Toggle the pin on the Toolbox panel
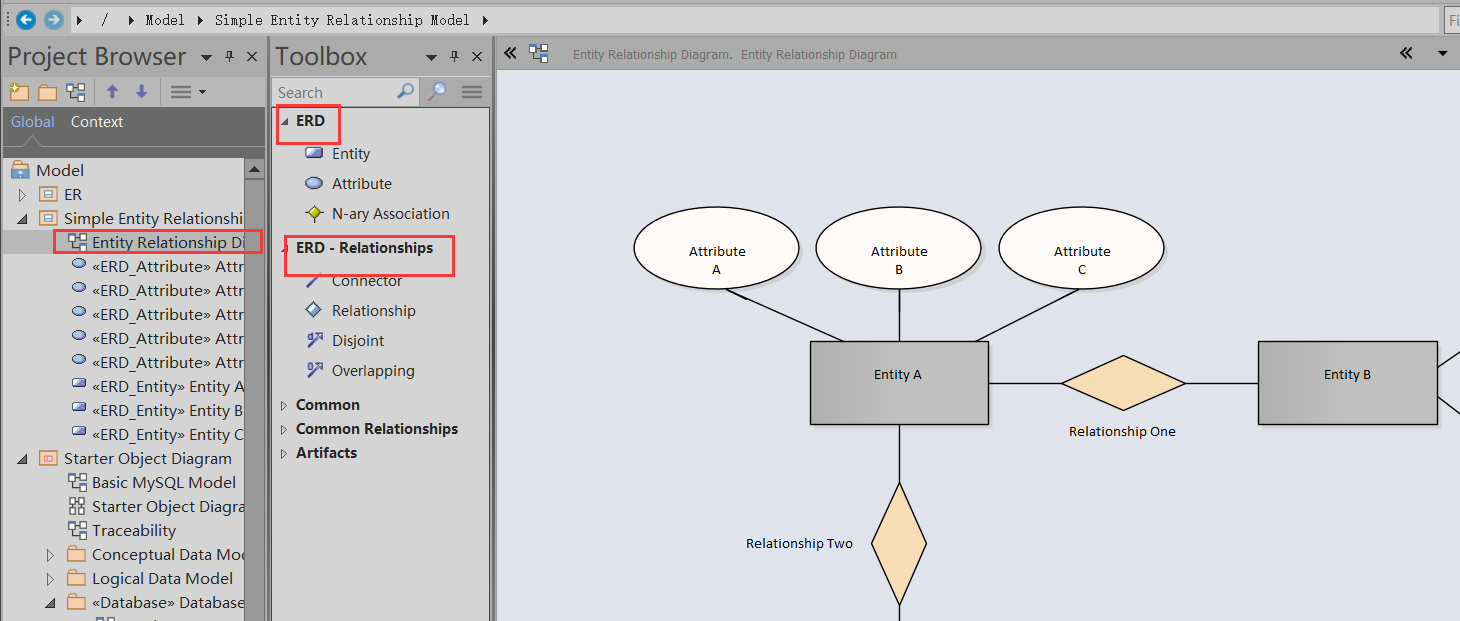The height and width of the screenshot is (621, 1460). click(454, 56)
